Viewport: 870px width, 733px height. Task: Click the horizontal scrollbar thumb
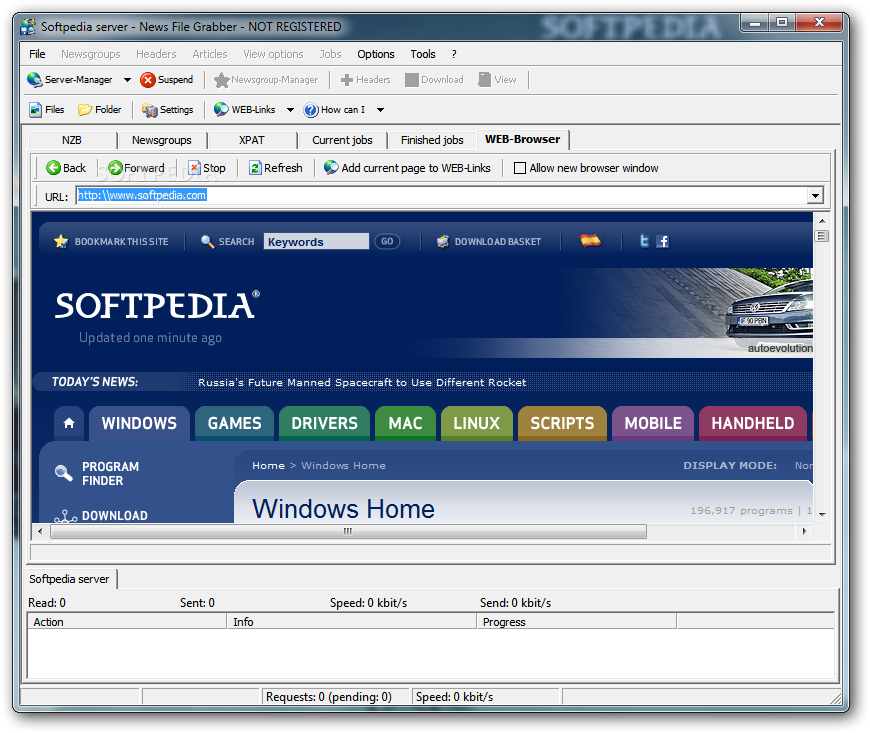click(348, 532)
